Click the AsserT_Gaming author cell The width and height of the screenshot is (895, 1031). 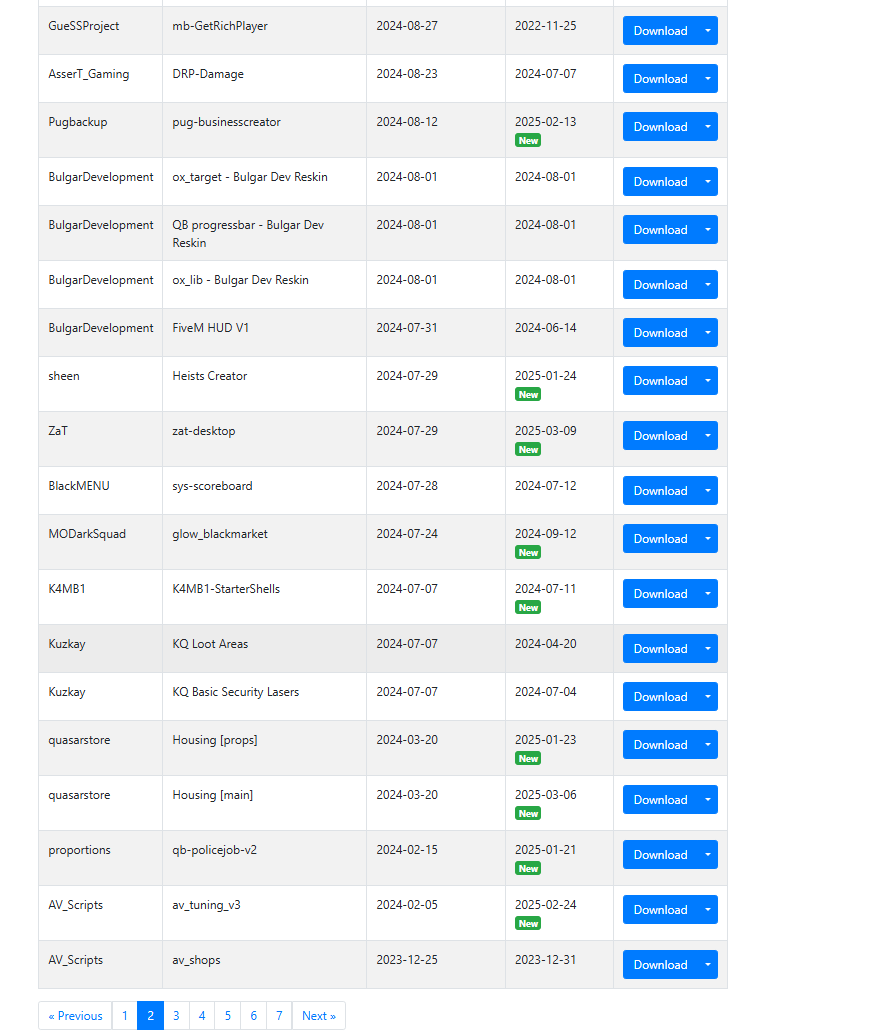[x=101, y=79]
